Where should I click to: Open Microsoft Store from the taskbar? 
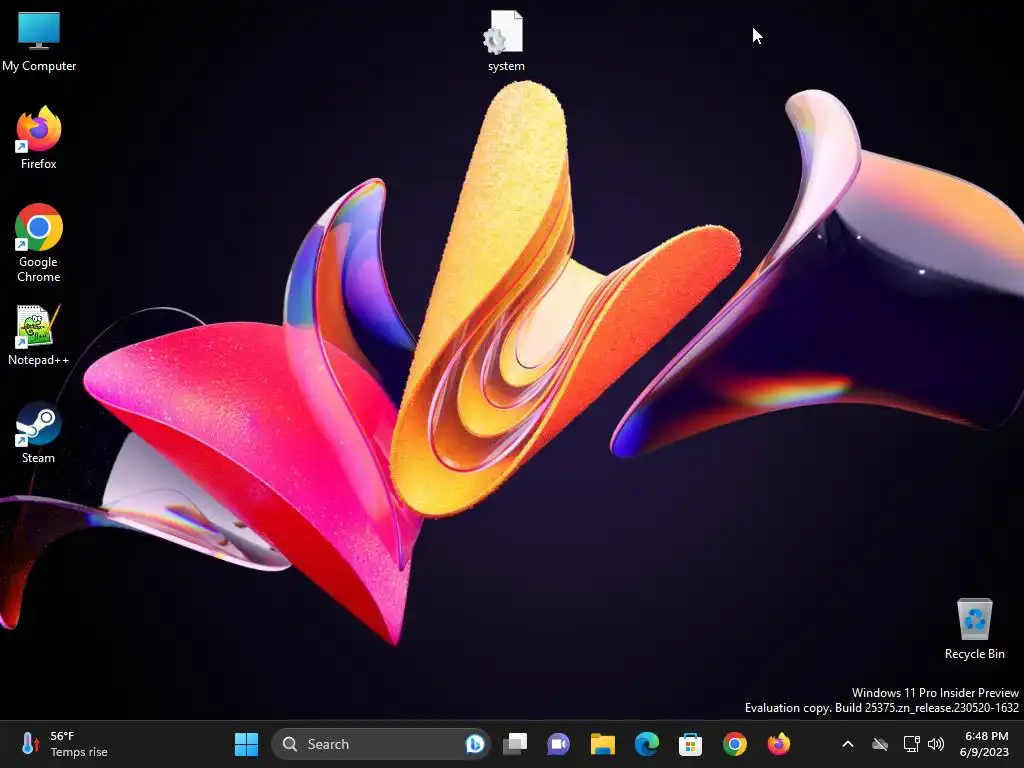tap(690, 744)
